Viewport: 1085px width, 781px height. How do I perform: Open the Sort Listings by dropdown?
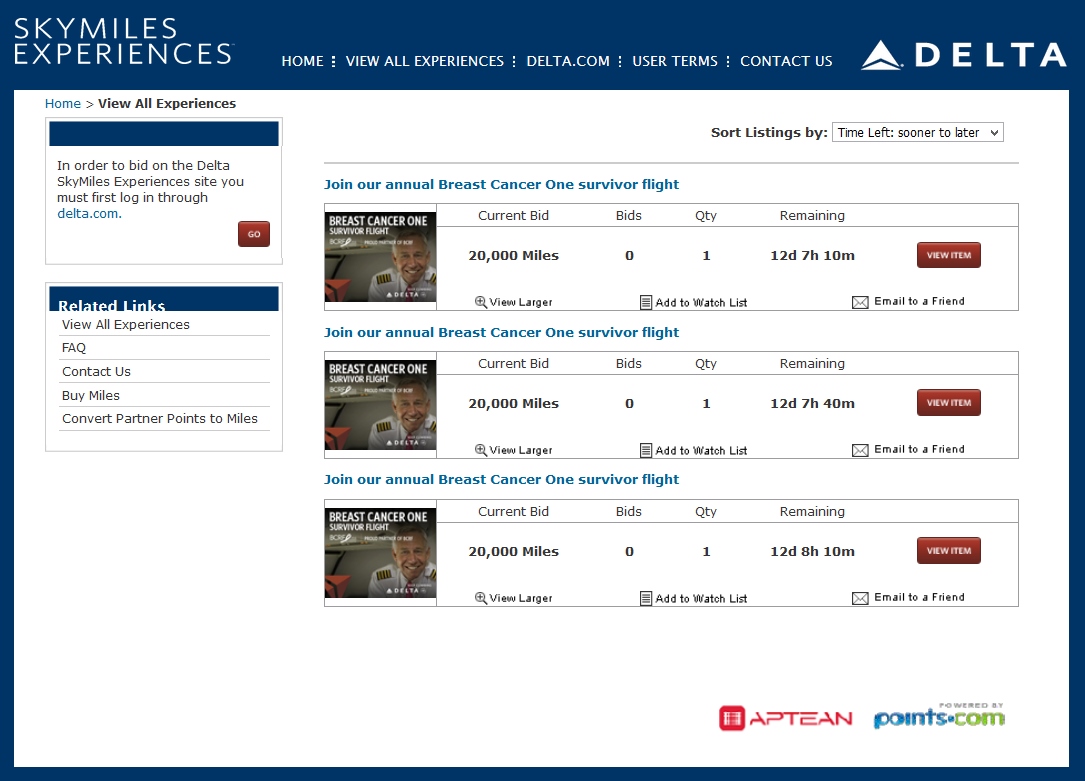(917, 132)
